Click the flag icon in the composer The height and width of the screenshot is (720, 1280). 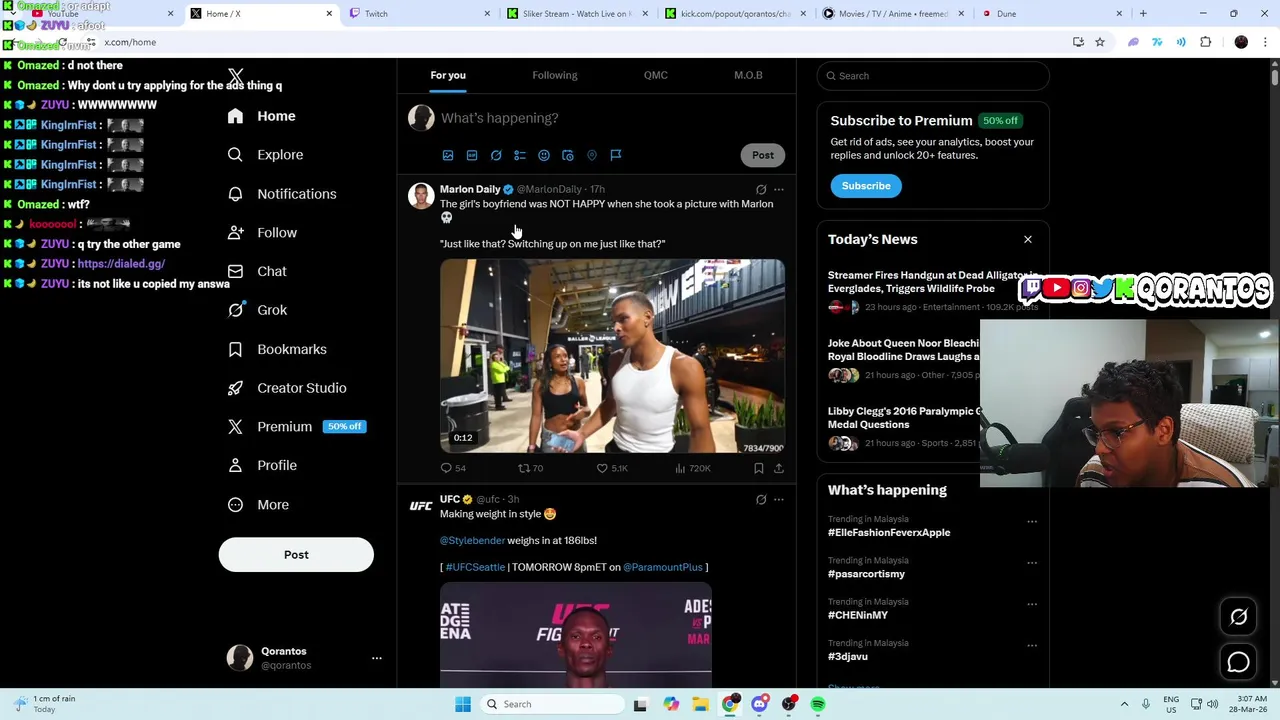point(616,155)
